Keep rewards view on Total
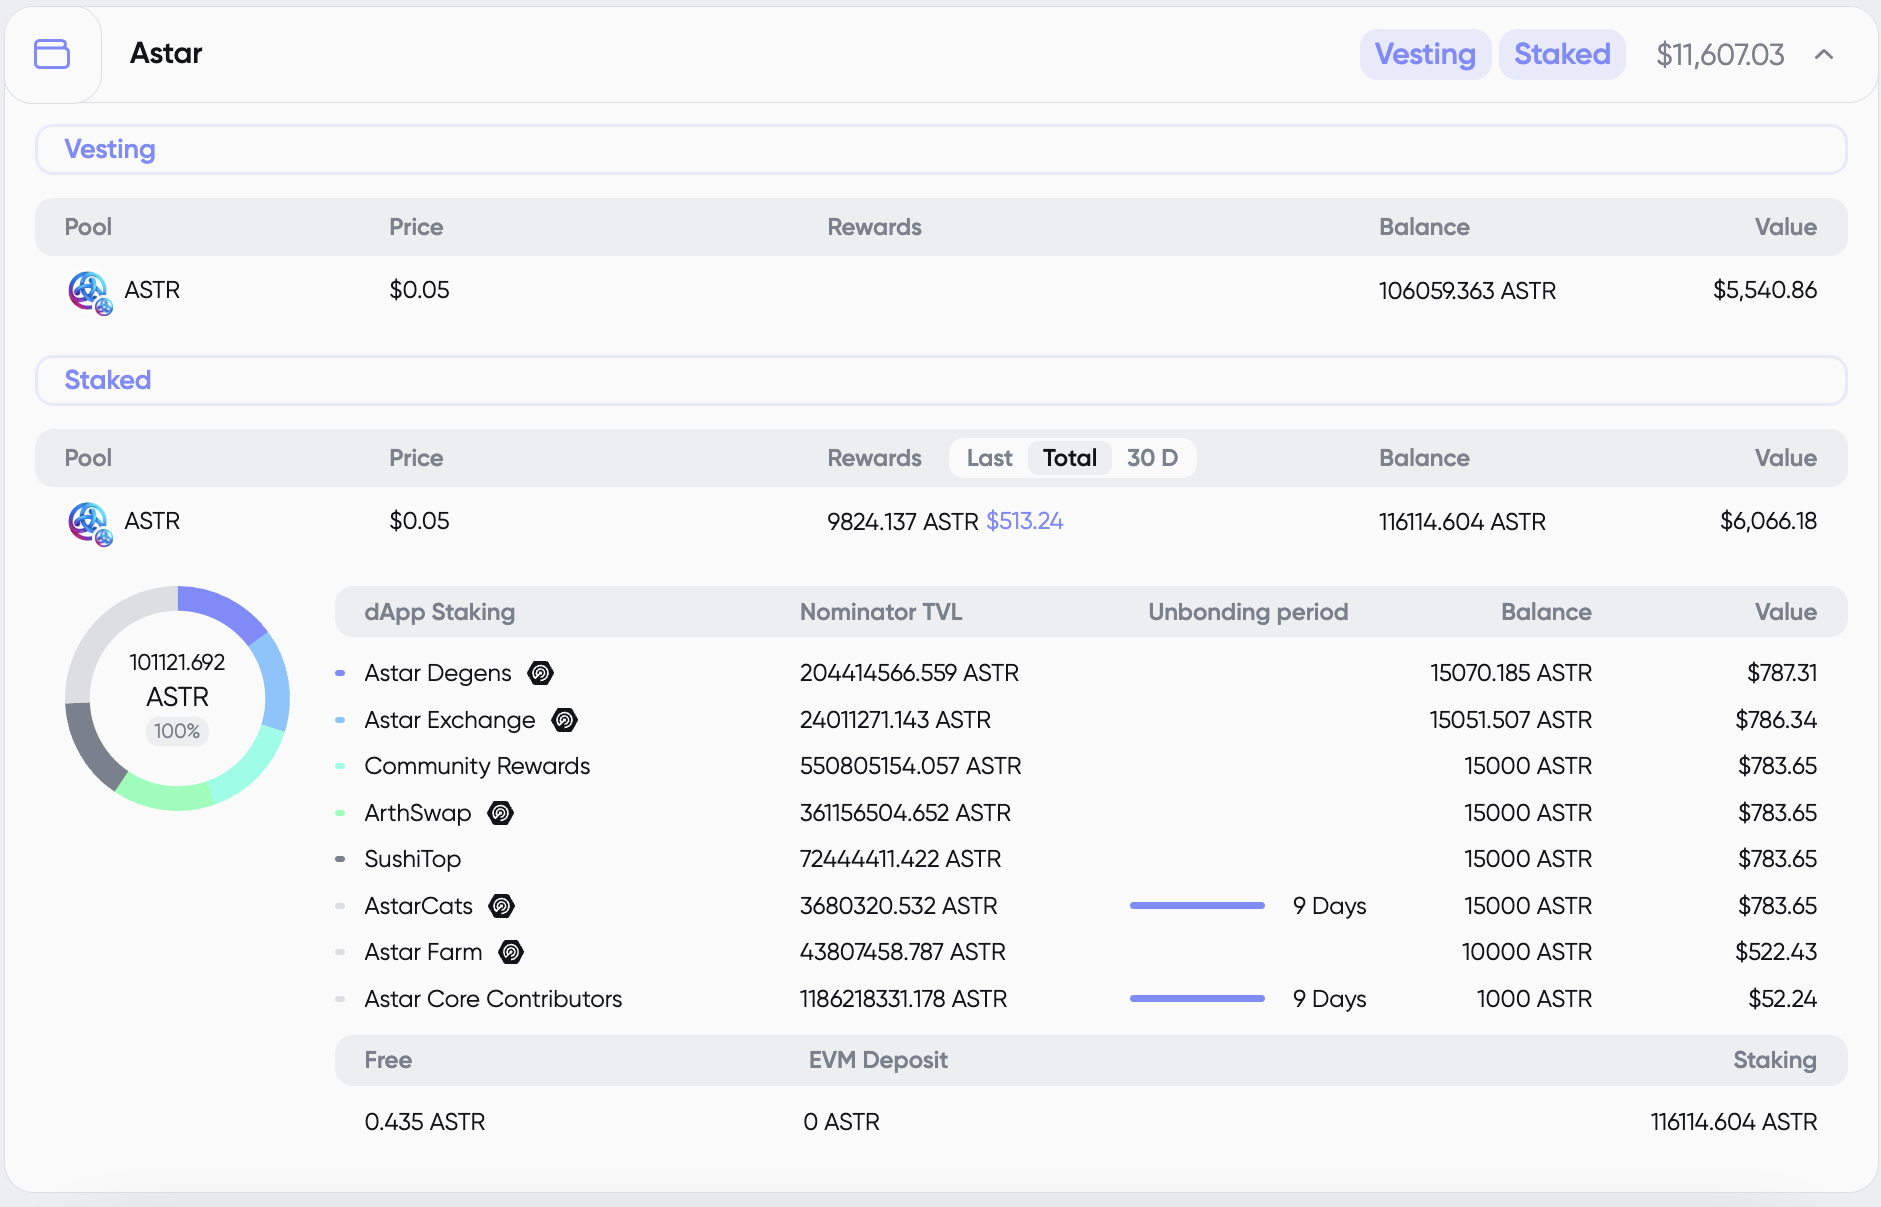Image resolution: width=1881 pixels, height=1207 pixels. (x=1069, y=457)
